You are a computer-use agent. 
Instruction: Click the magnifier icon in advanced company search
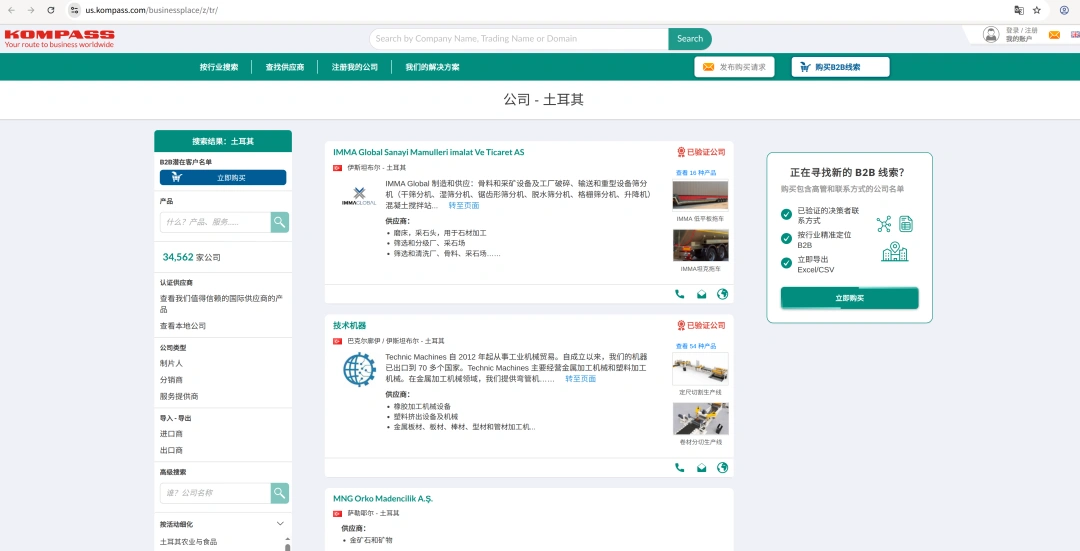click(x=280, y=493)
